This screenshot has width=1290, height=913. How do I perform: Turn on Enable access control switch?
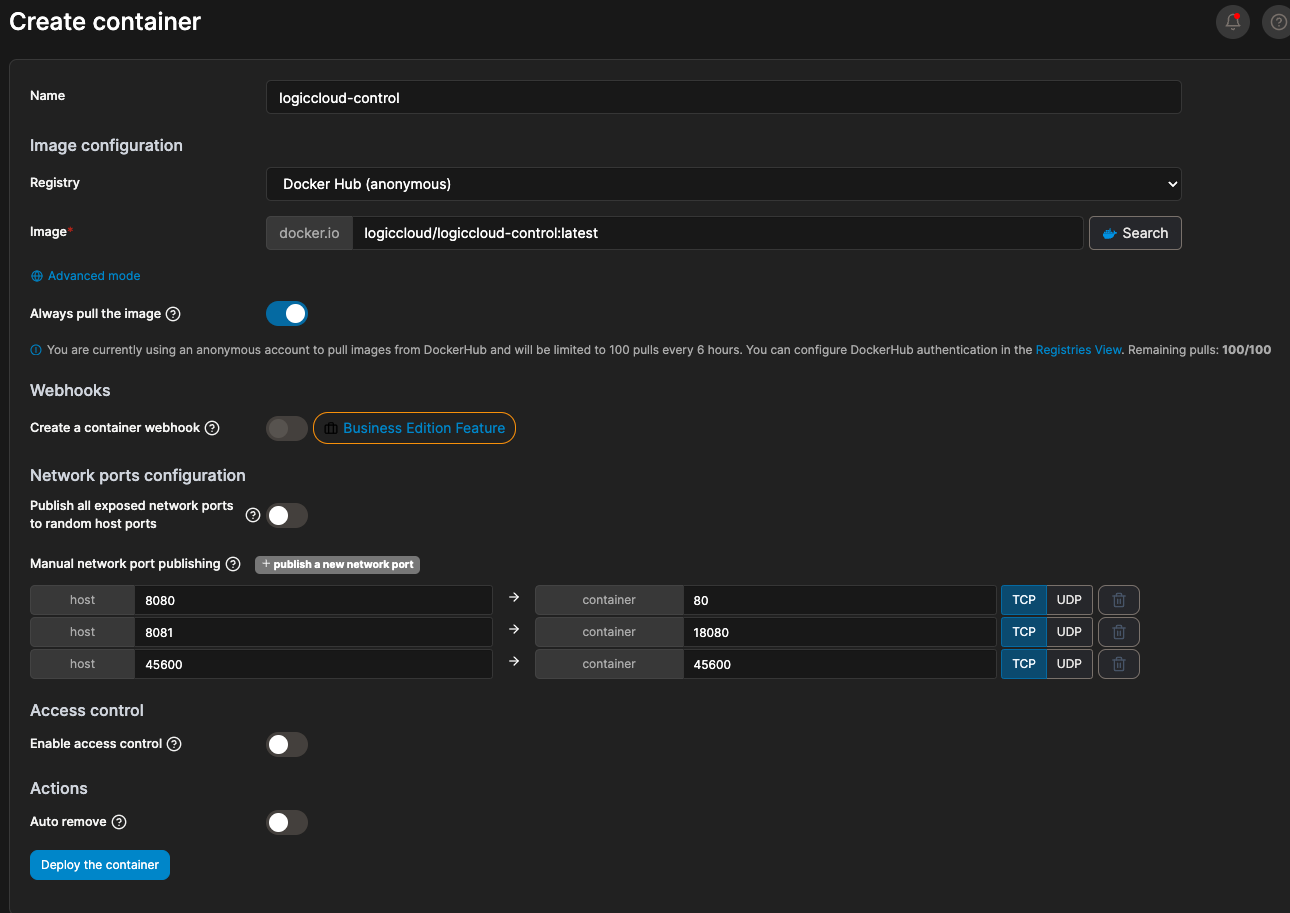tap(287, 745)
